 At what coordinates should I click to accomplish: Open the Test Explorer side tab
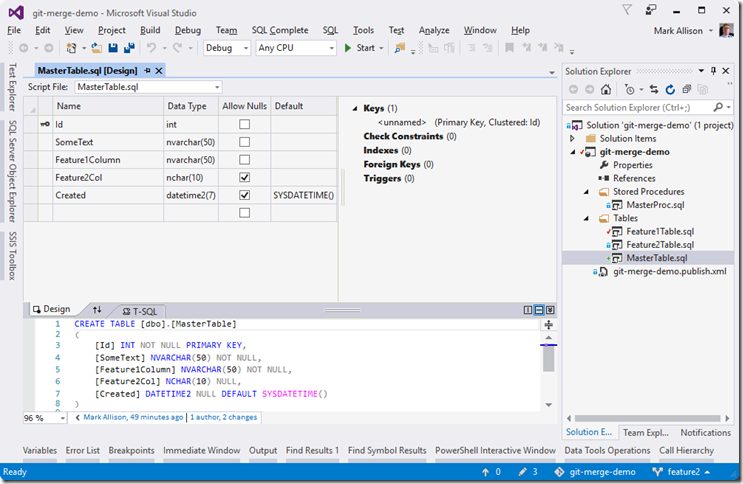tap(12, 86)
